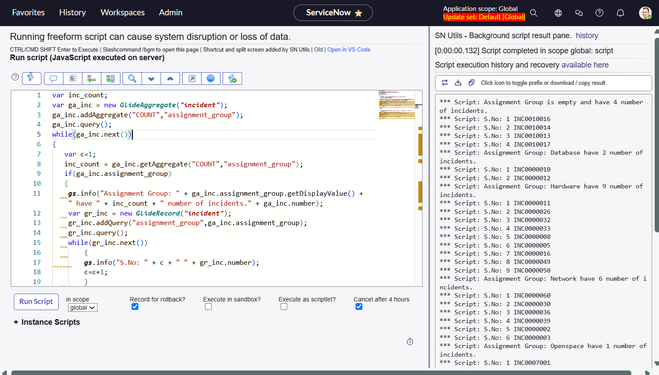
Task: Open the globe scope picker icon
Action: (x=558, y=13)
